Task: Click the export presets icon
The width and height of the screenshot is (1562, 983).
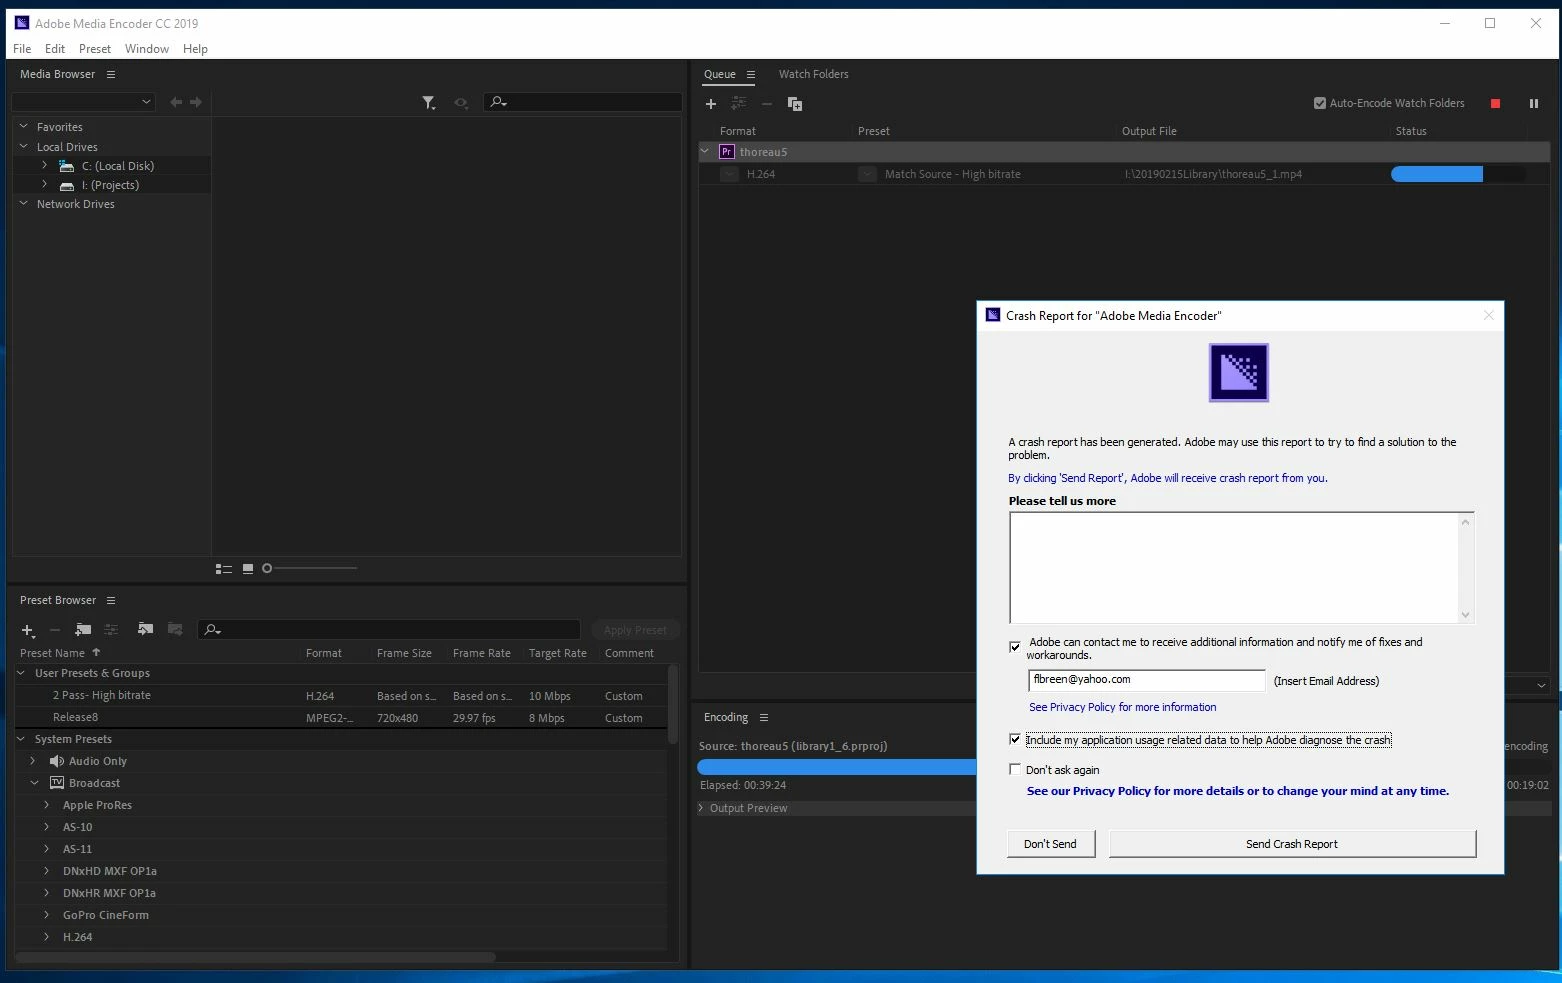Action: pos(175,629)
